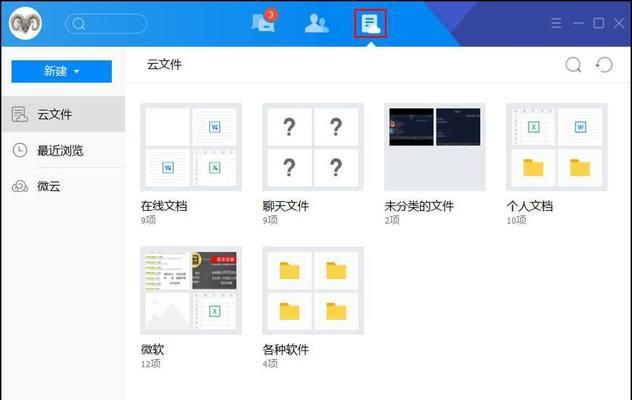The height and width of the screenshot is (400, 632).
Task: Select 微云 in the sidebar
Action: click(x=63, y=186)
